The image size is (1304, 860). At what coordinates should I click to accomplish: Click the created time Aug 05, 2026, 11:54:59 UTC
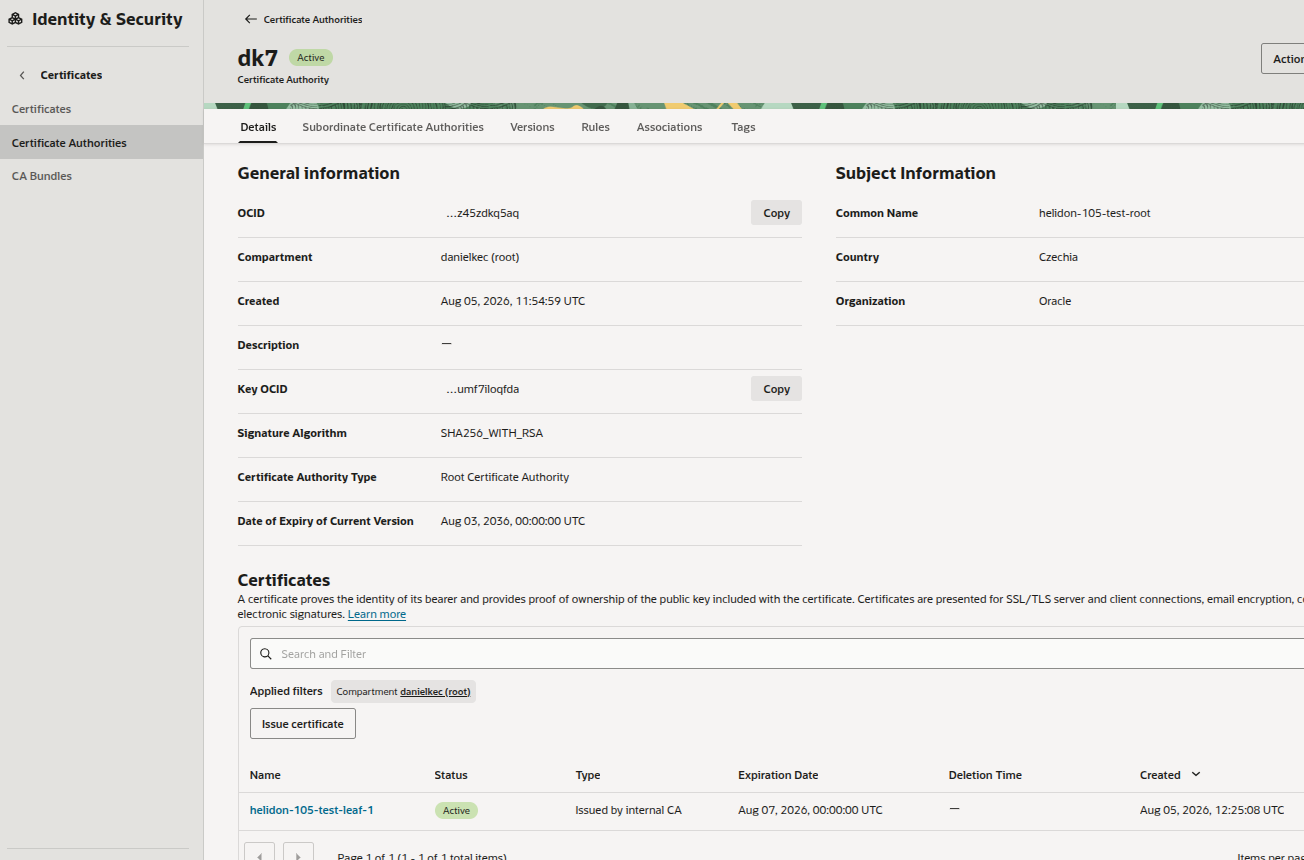tap(513, 301)
